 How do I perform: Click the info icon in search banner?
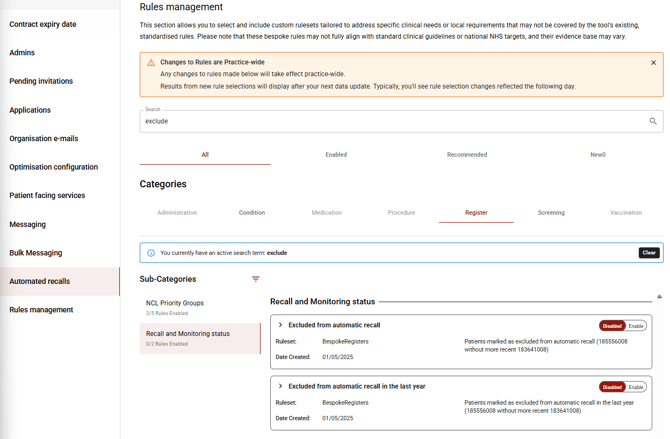(151, 253)
